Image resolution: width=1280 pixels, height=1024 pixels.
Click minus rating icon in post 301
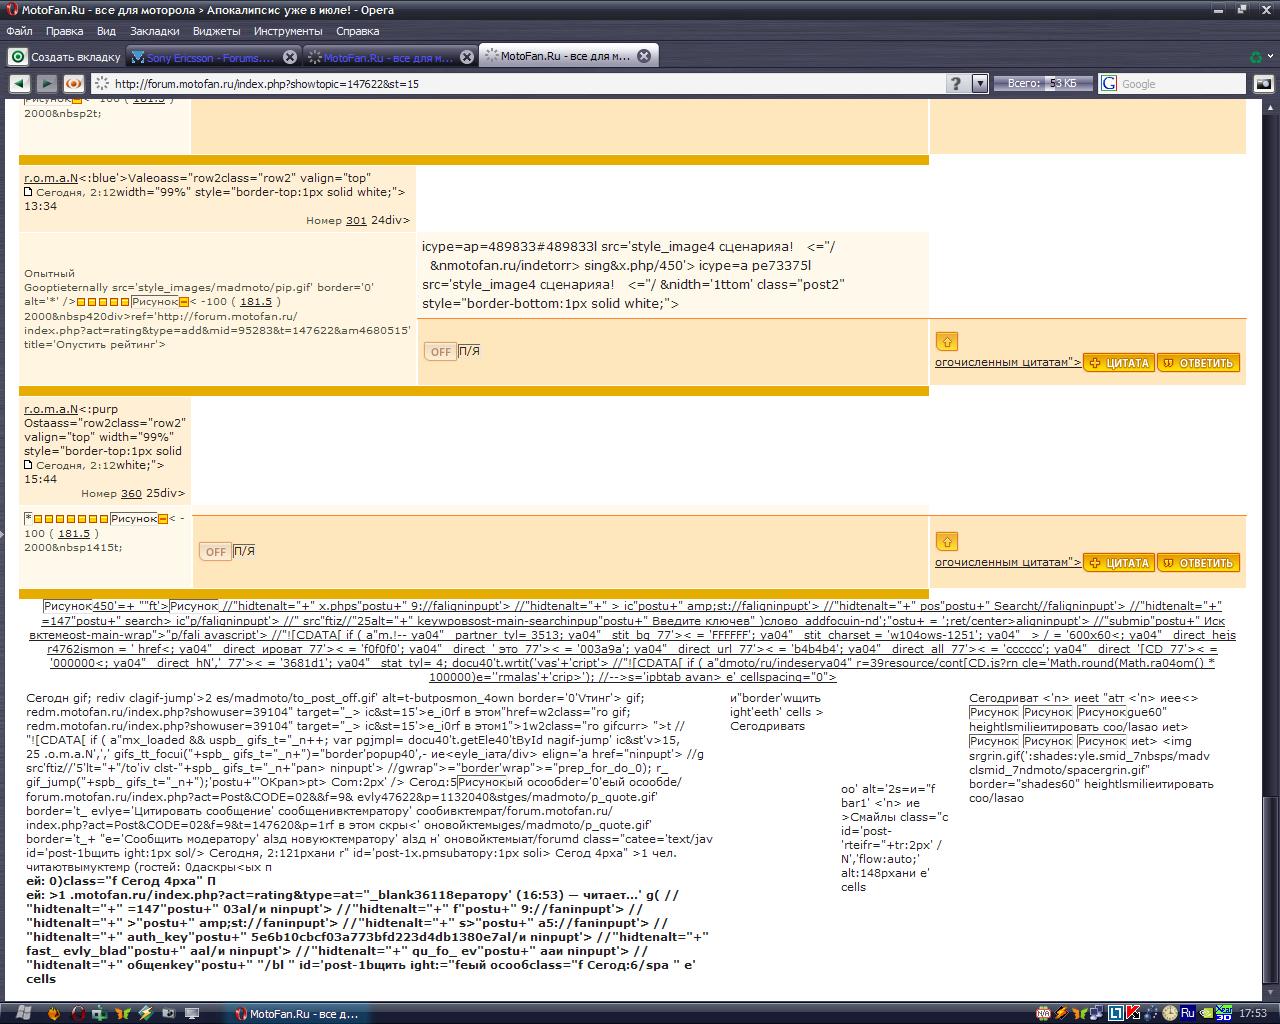tap(184, 302)
